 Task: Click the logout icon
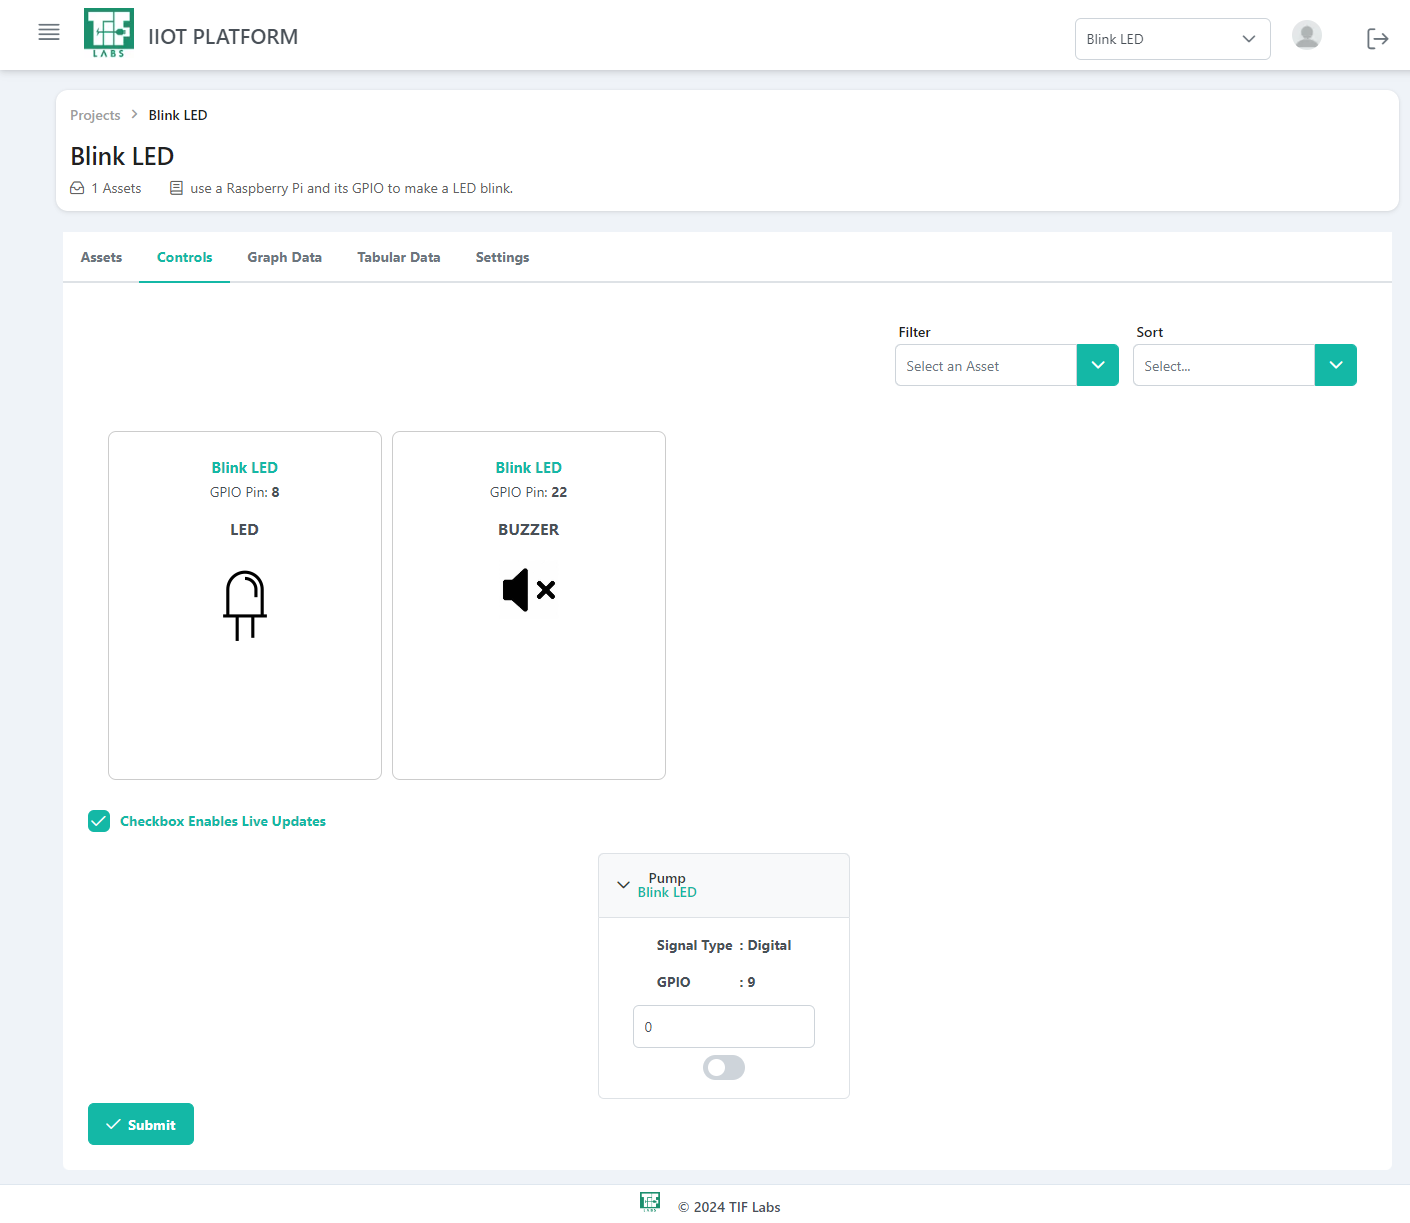[1377, 39]
